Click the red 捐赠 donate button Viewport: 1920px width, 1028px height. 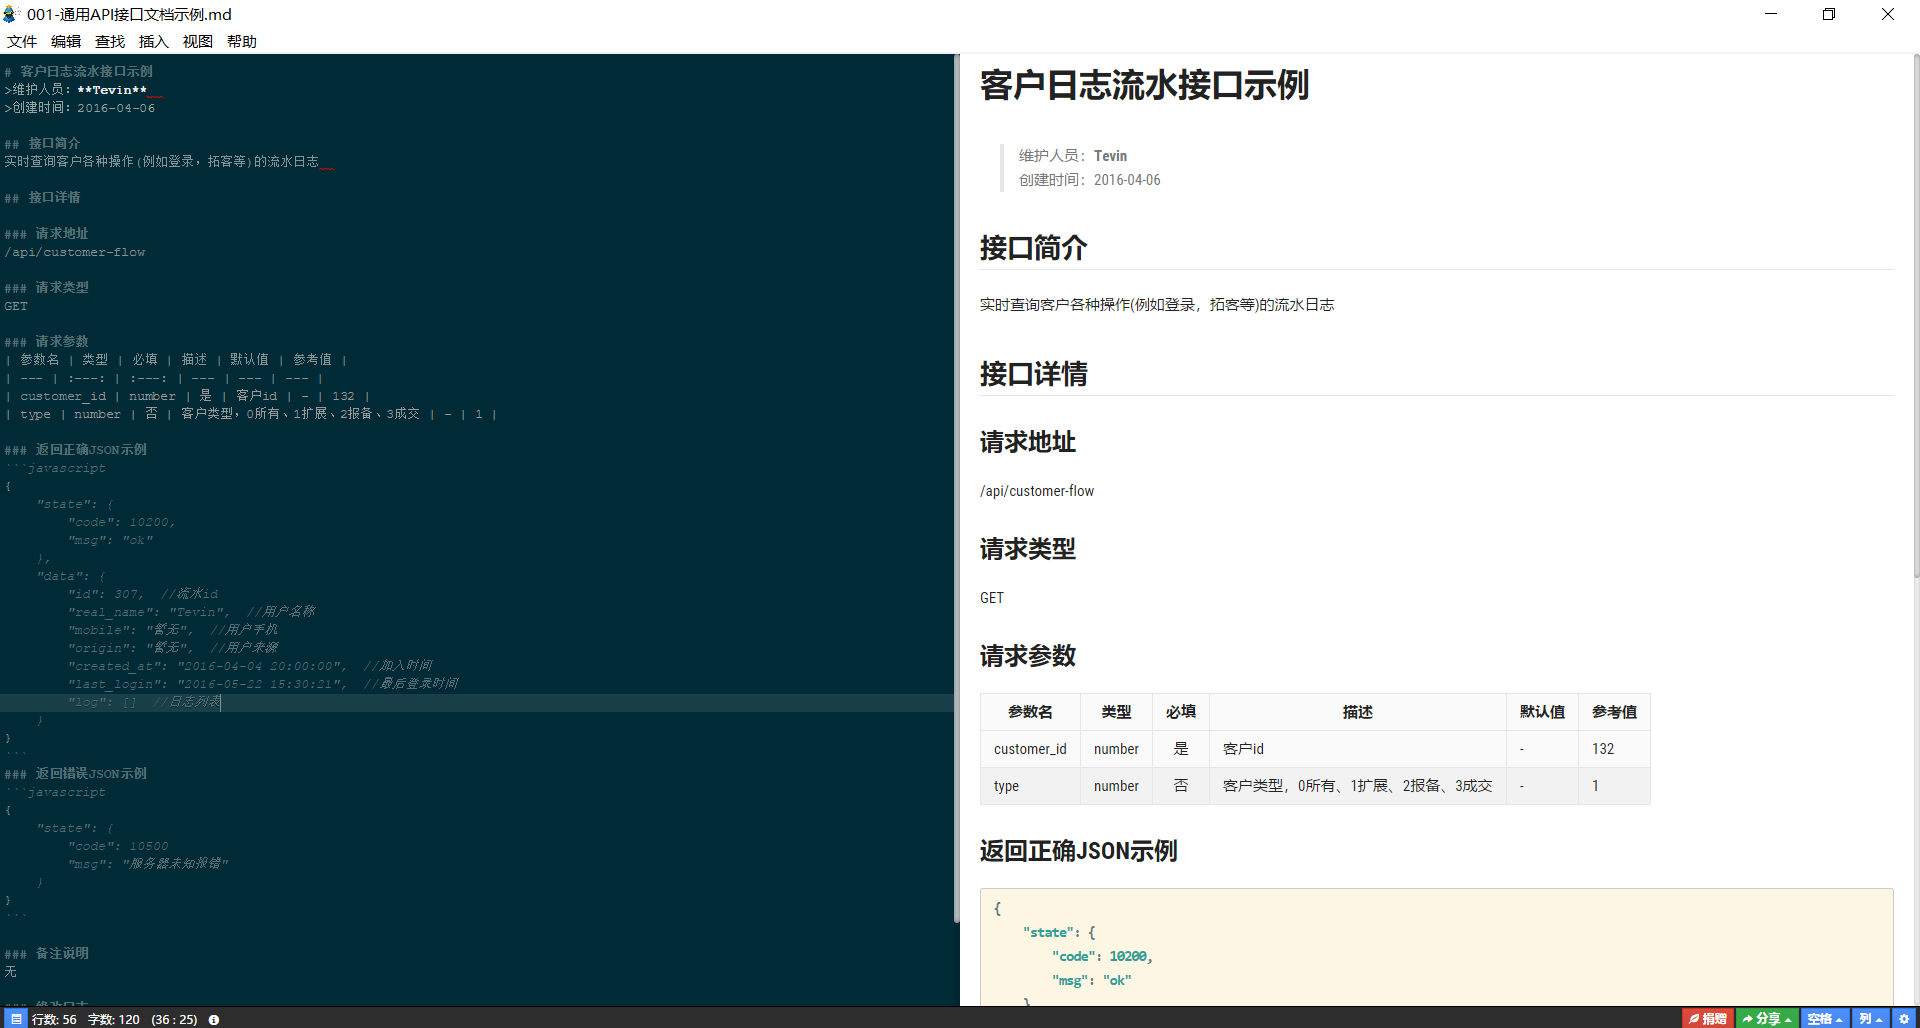(x=1708, y=1019)
